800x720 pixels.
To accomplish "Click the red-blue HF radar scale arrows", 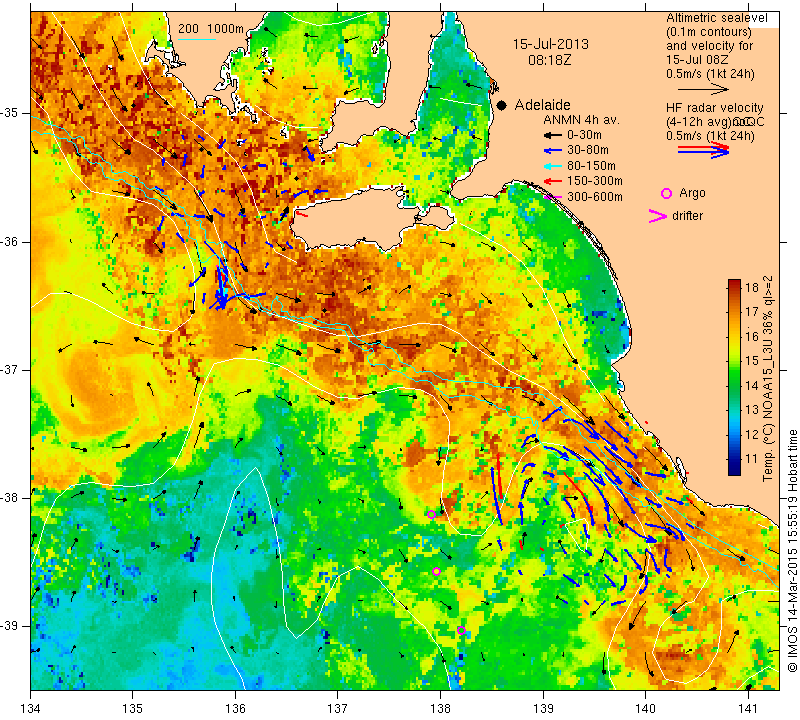I will [x=703, y=149].
